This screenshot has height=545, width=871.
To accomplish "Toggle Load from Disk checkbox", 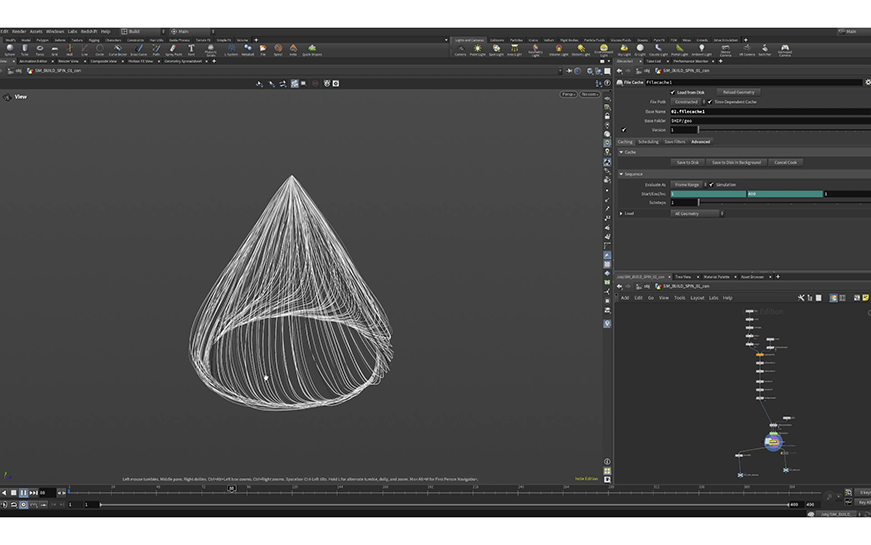I will 672,92.
